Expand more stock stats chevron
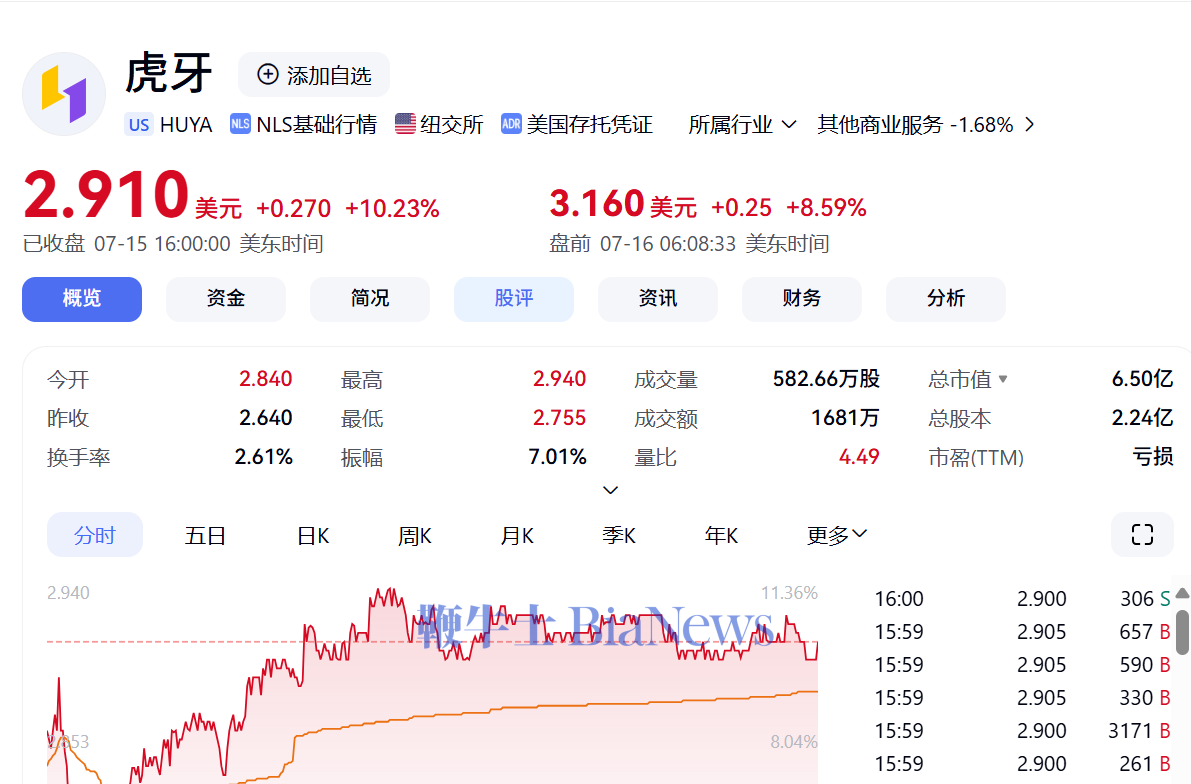 610,490
